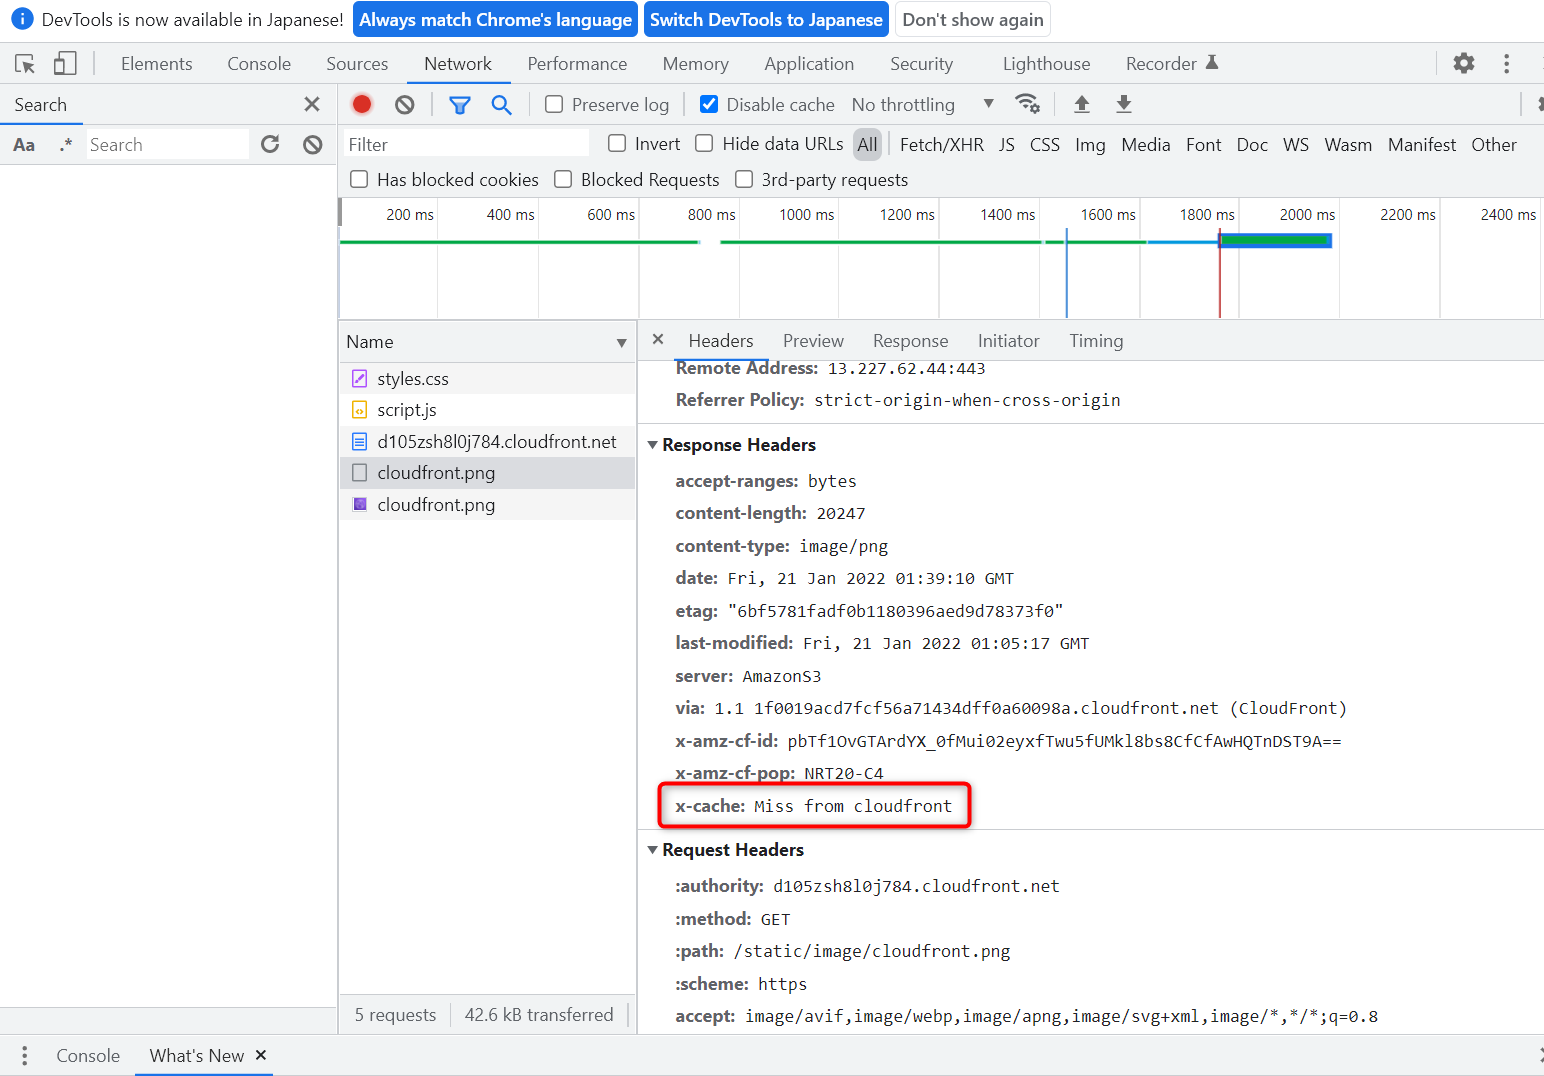Select the cloudfront.png row with purple image icon
The height and width of the screenshot is (1076, 1544).
click(x=487, y=505)
